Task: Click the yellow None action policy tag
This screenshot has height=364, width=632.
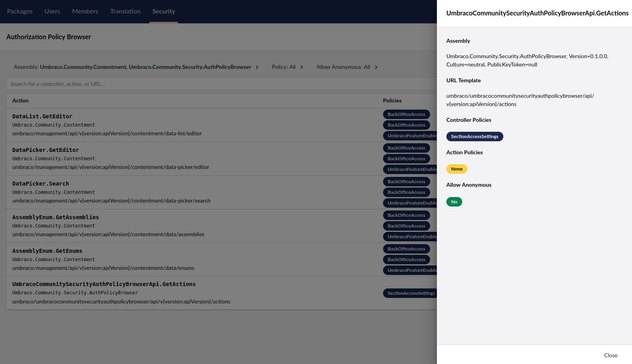Action: [x=456, y=169]
